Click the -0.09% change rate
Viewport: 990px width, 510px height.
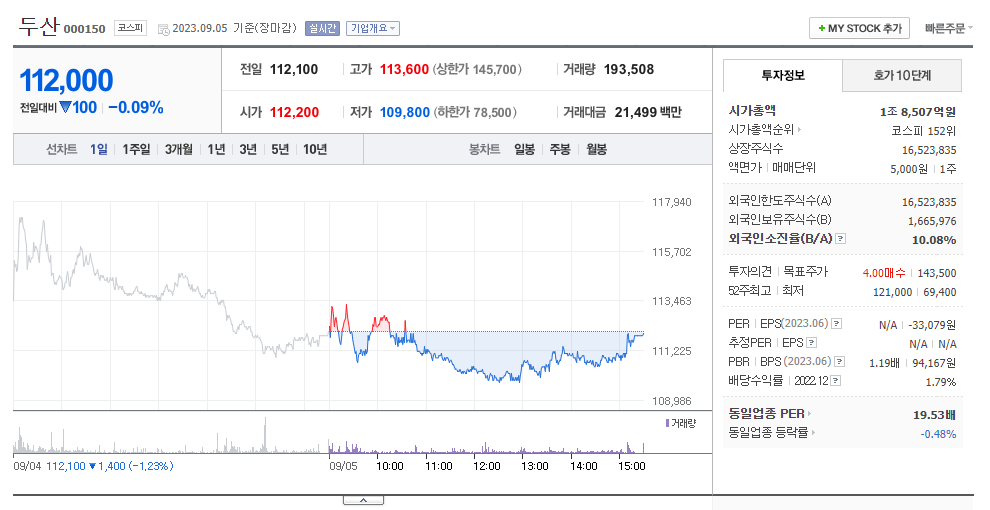[136, 108]
